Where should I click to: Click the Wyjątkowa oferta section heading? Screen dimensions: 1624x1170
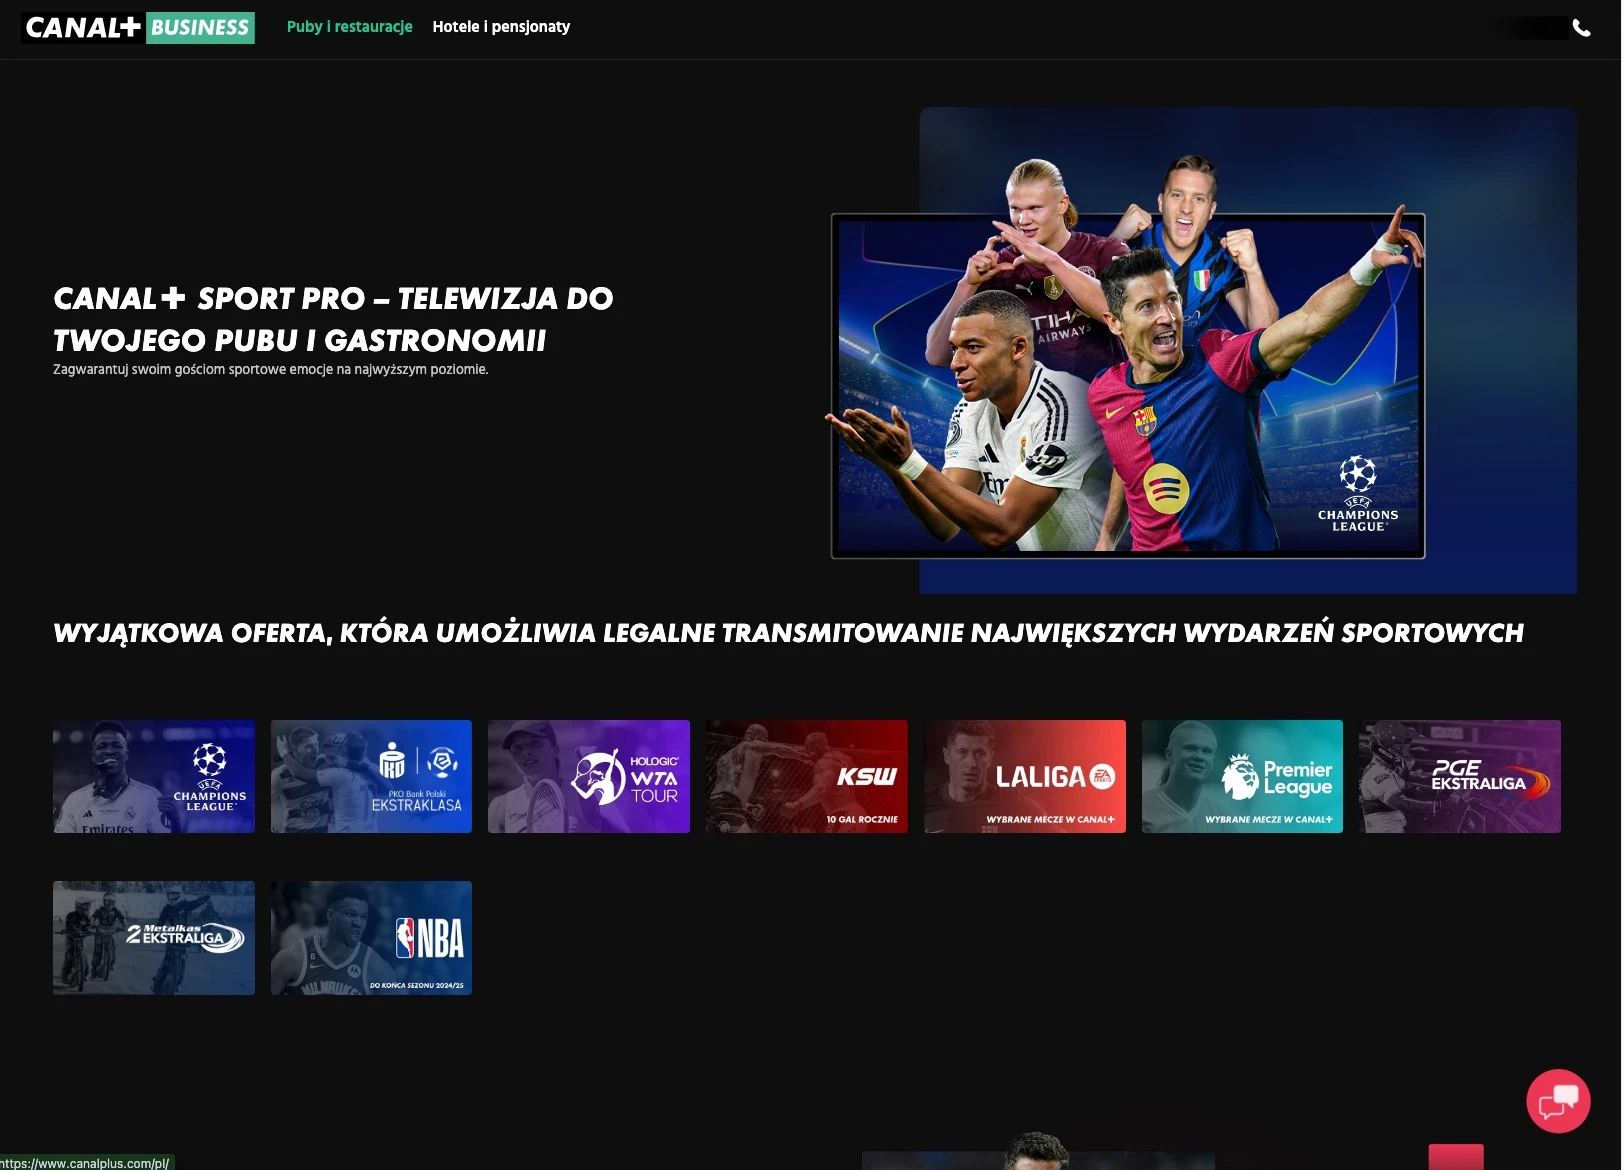[788, 633]
